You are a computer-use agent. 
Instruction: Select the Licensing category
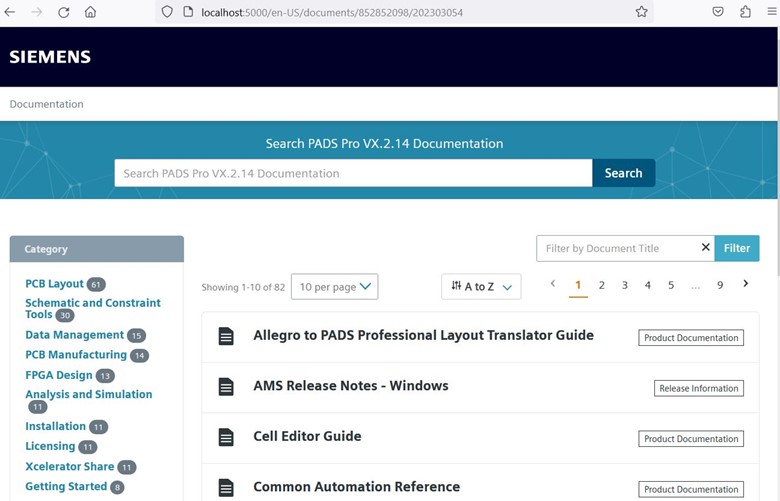click(x=50, y=446)
